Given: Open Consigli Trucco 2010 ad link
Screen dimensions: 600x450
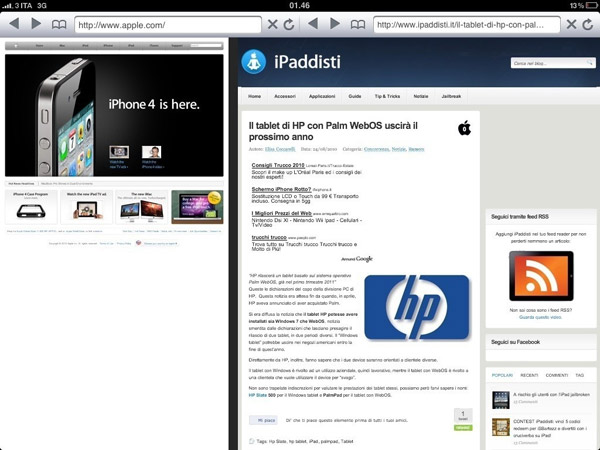Looking at the screenshot, I should pos(278,165).
